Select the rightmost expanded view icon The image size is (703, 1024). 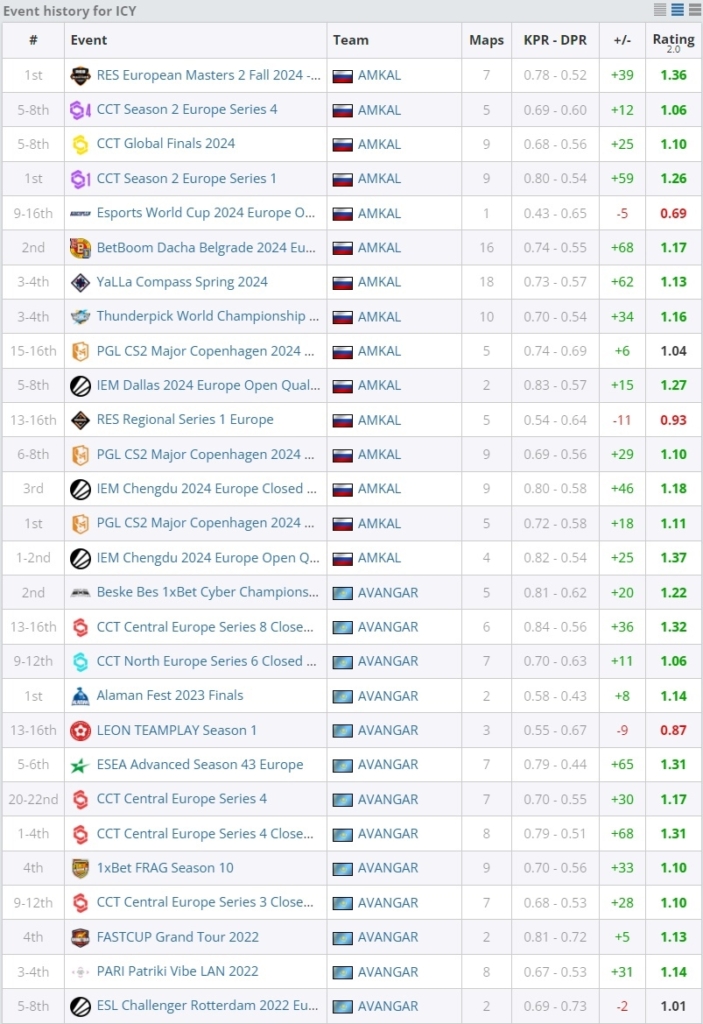(x=695, y=9)
